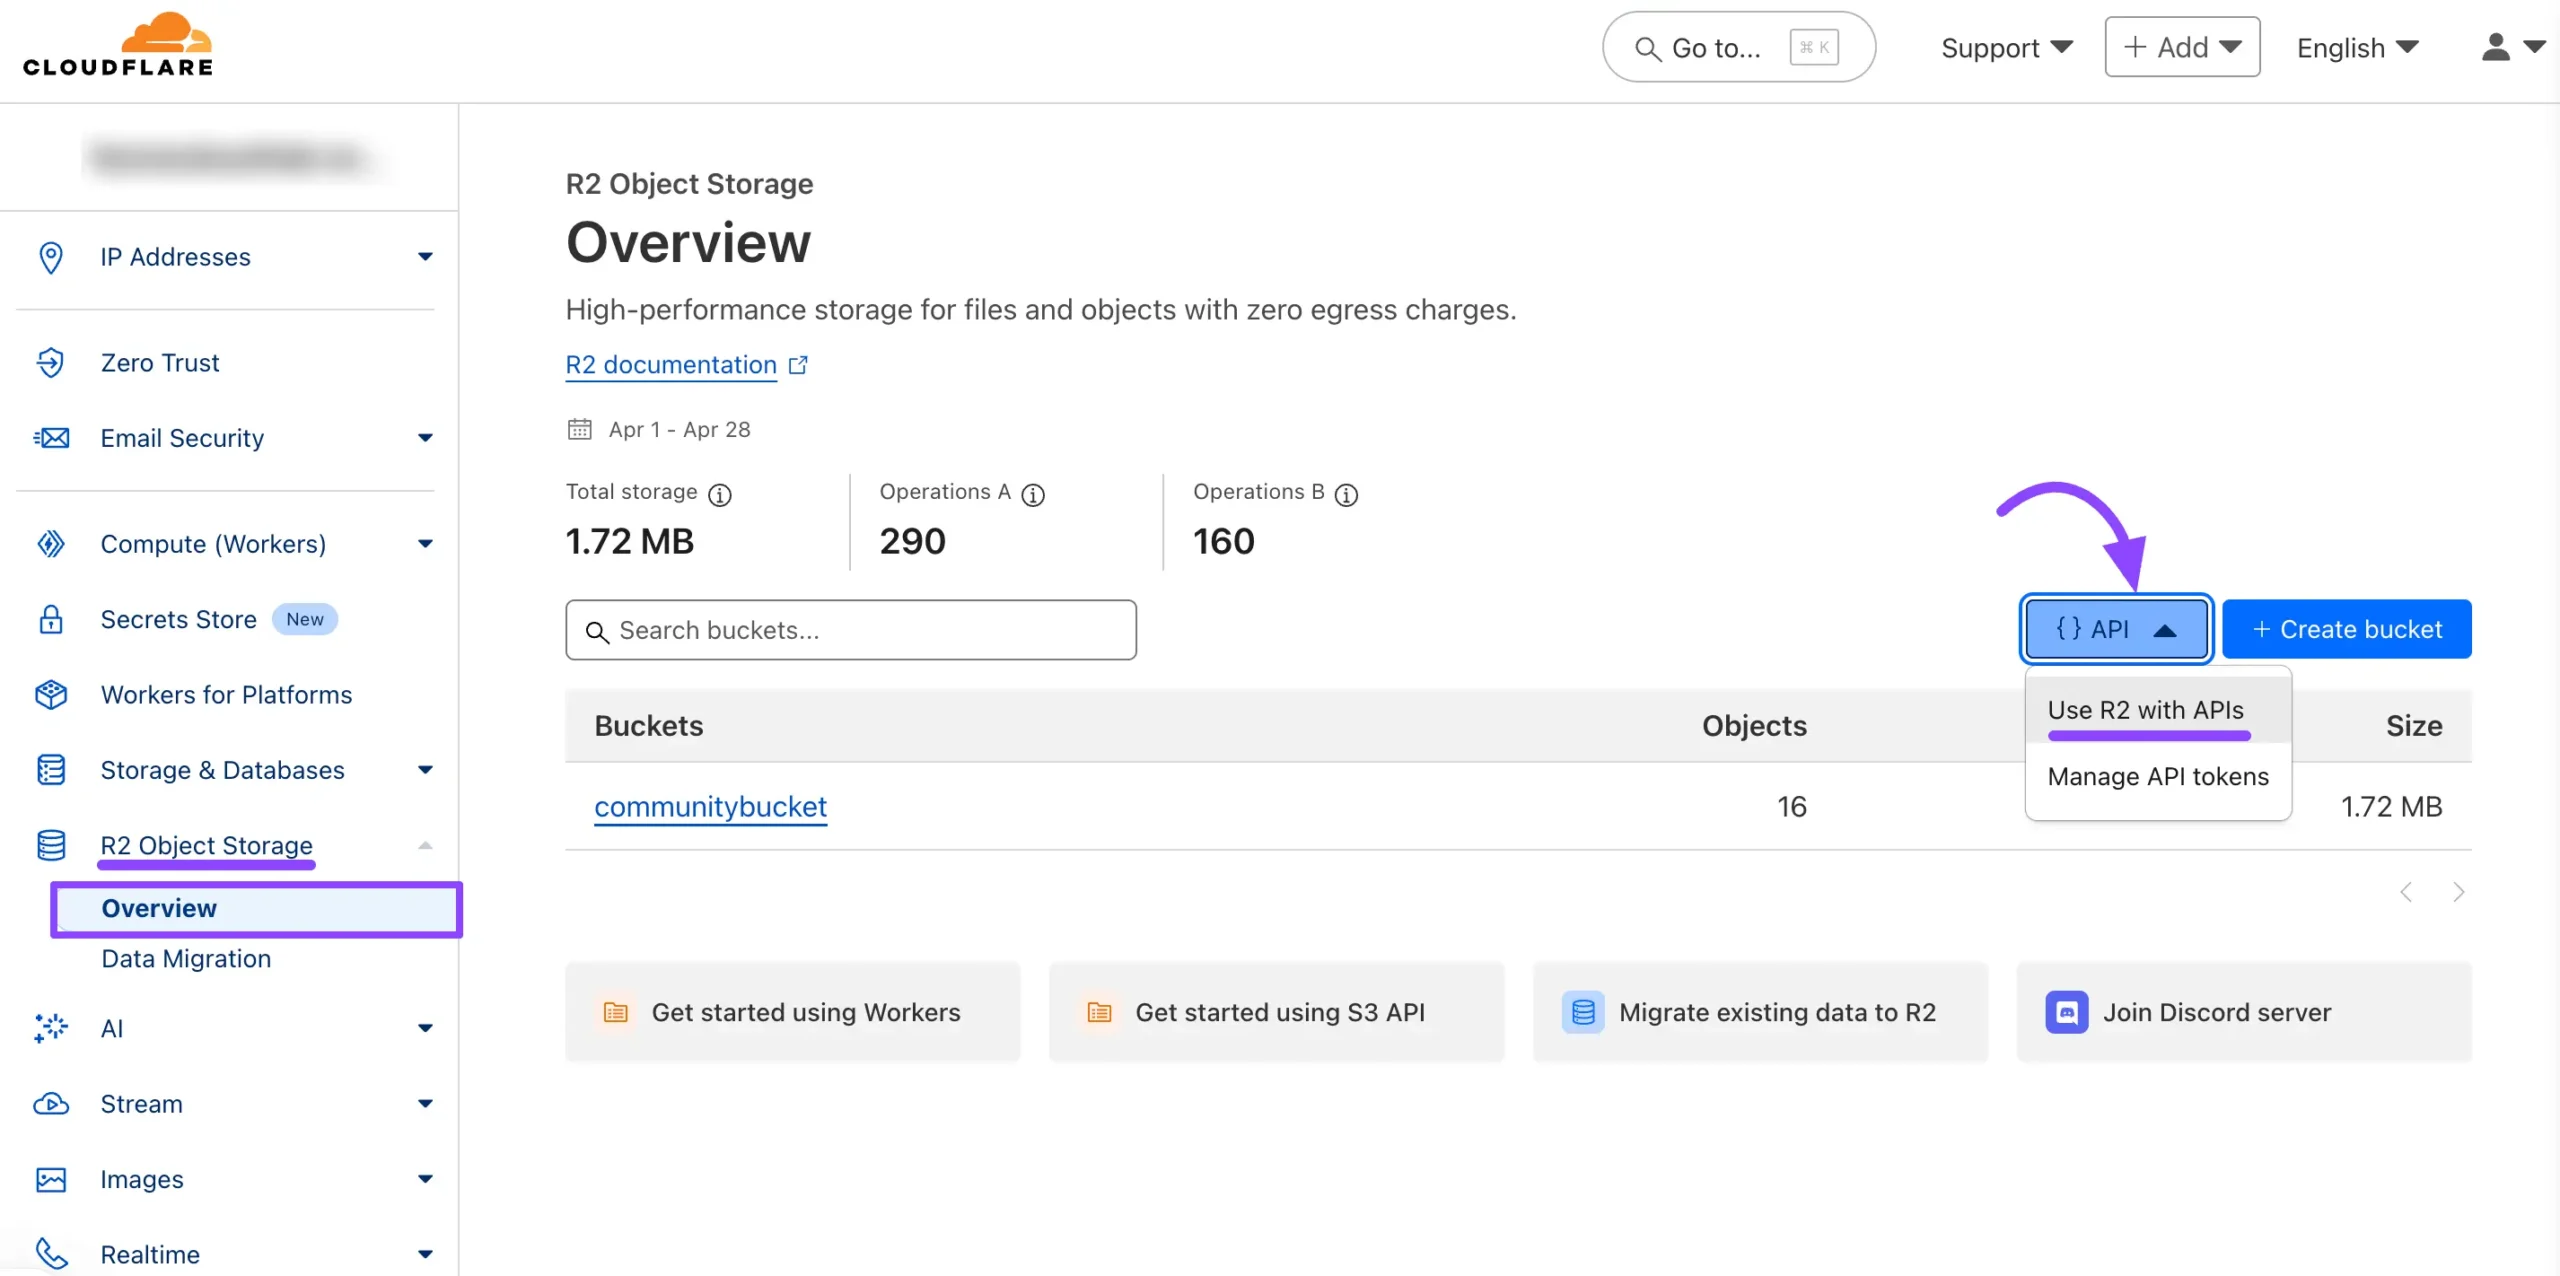Click the Create bucket button
Screen dimensions: 2560x1276
(x=2346, y=629)
